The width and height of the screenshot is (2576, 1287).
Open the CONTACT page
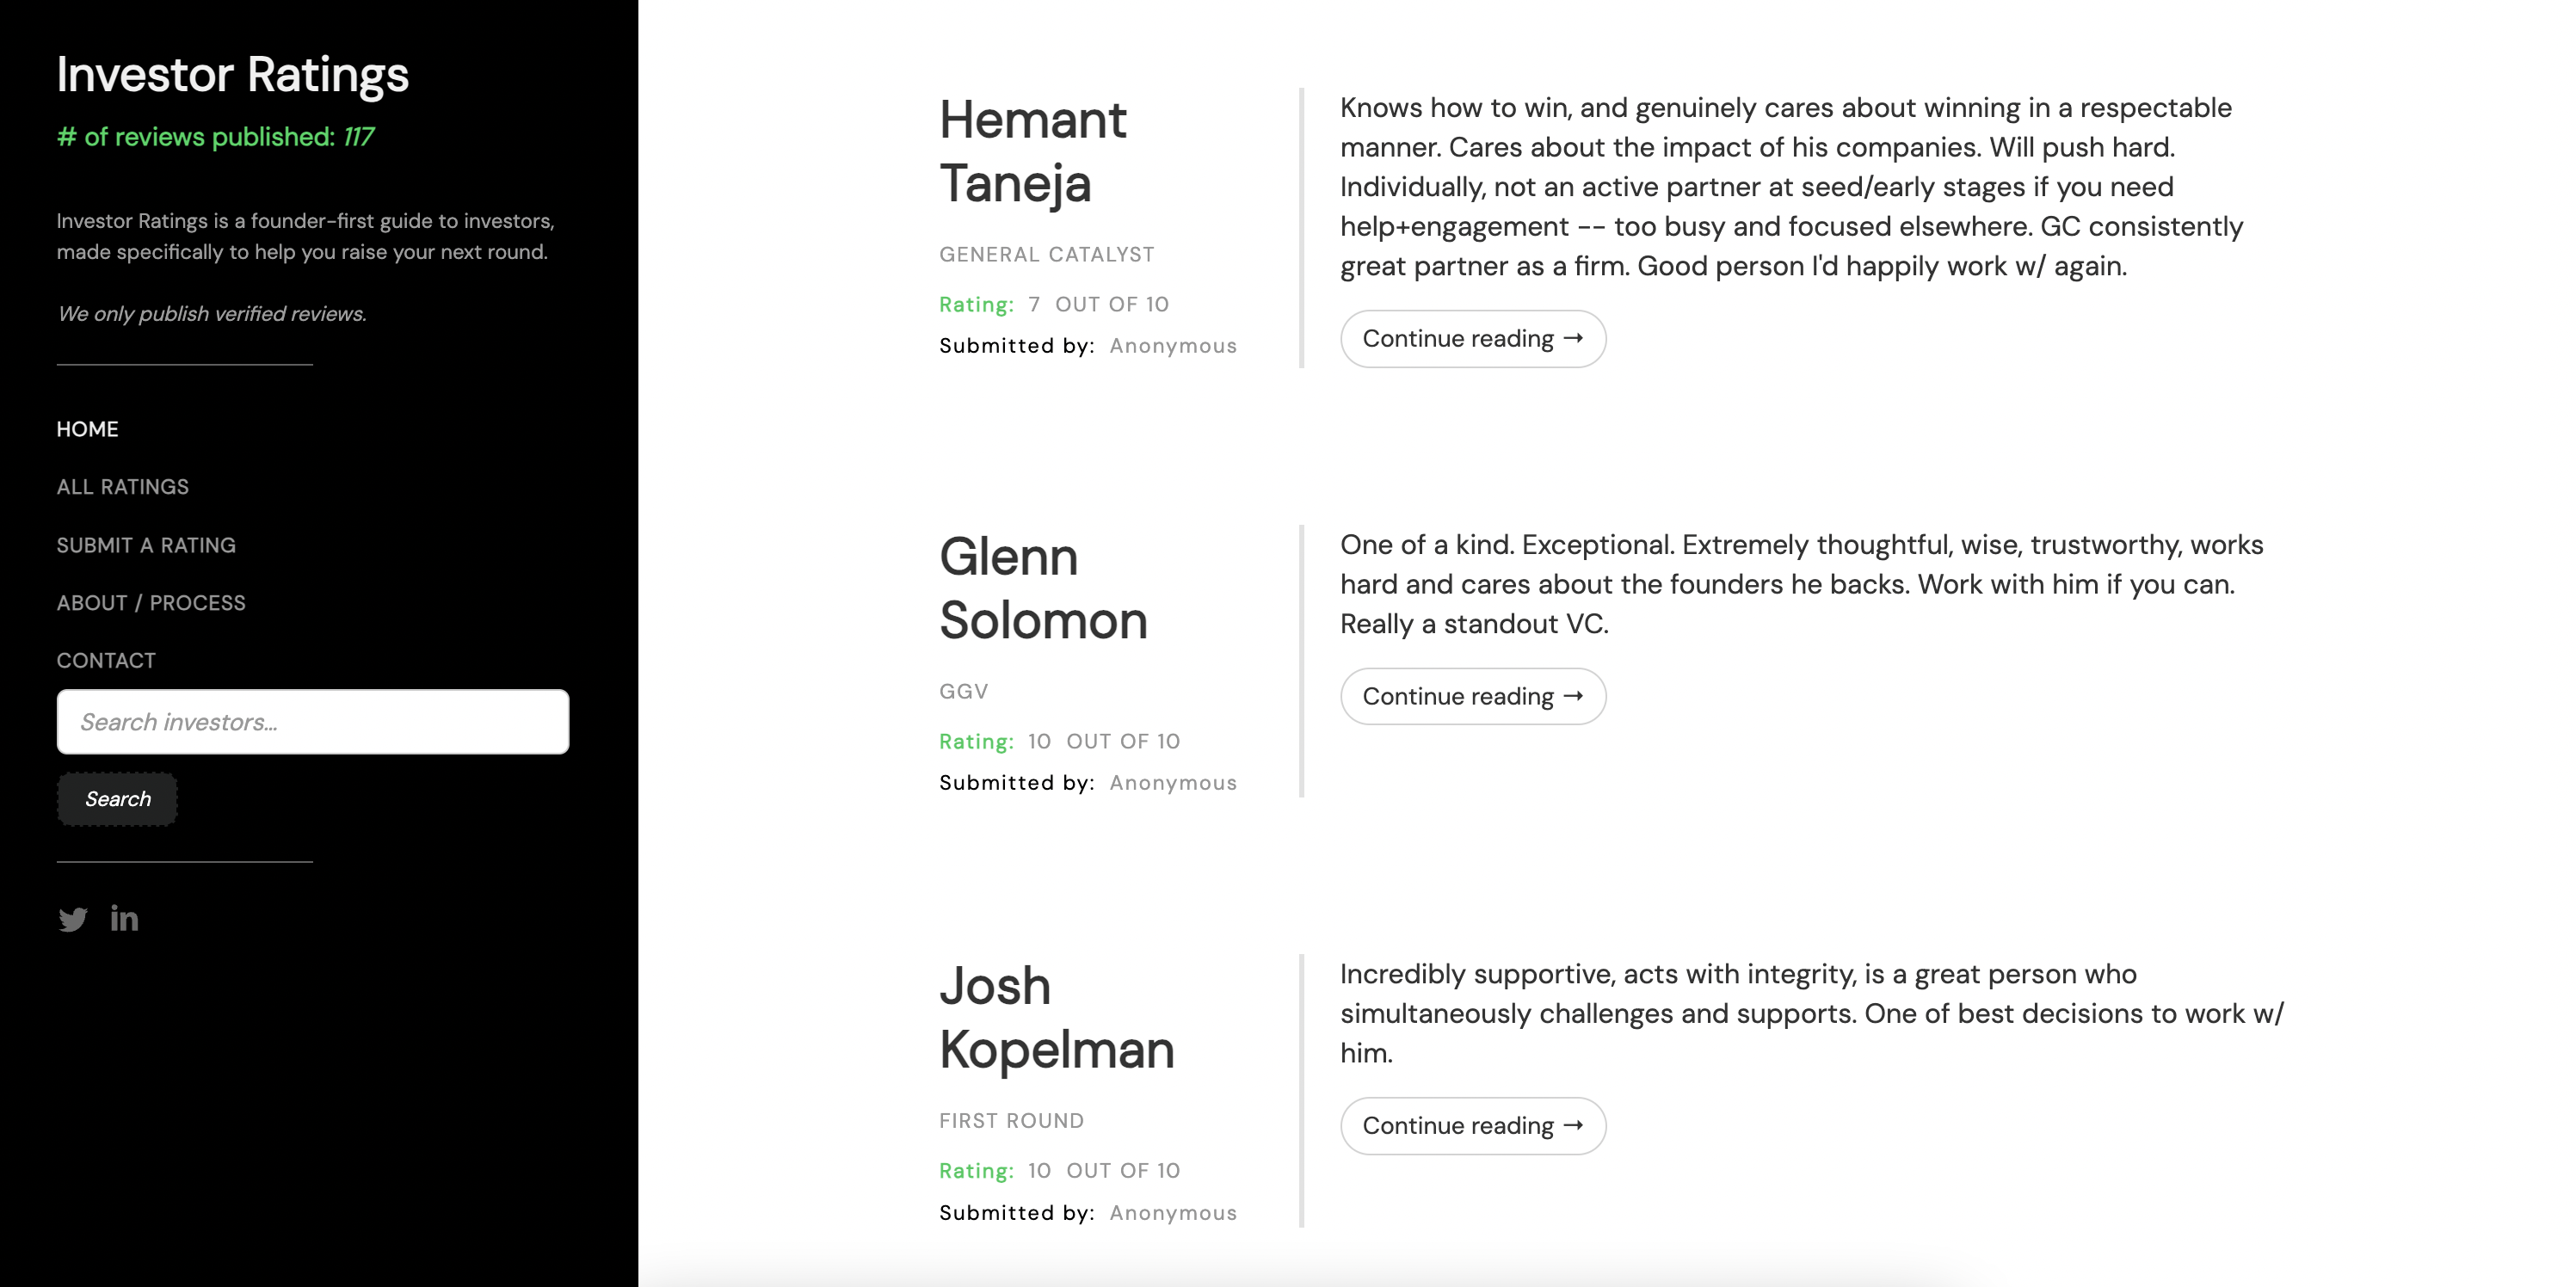pyautogui.click(x=105, y=659)
